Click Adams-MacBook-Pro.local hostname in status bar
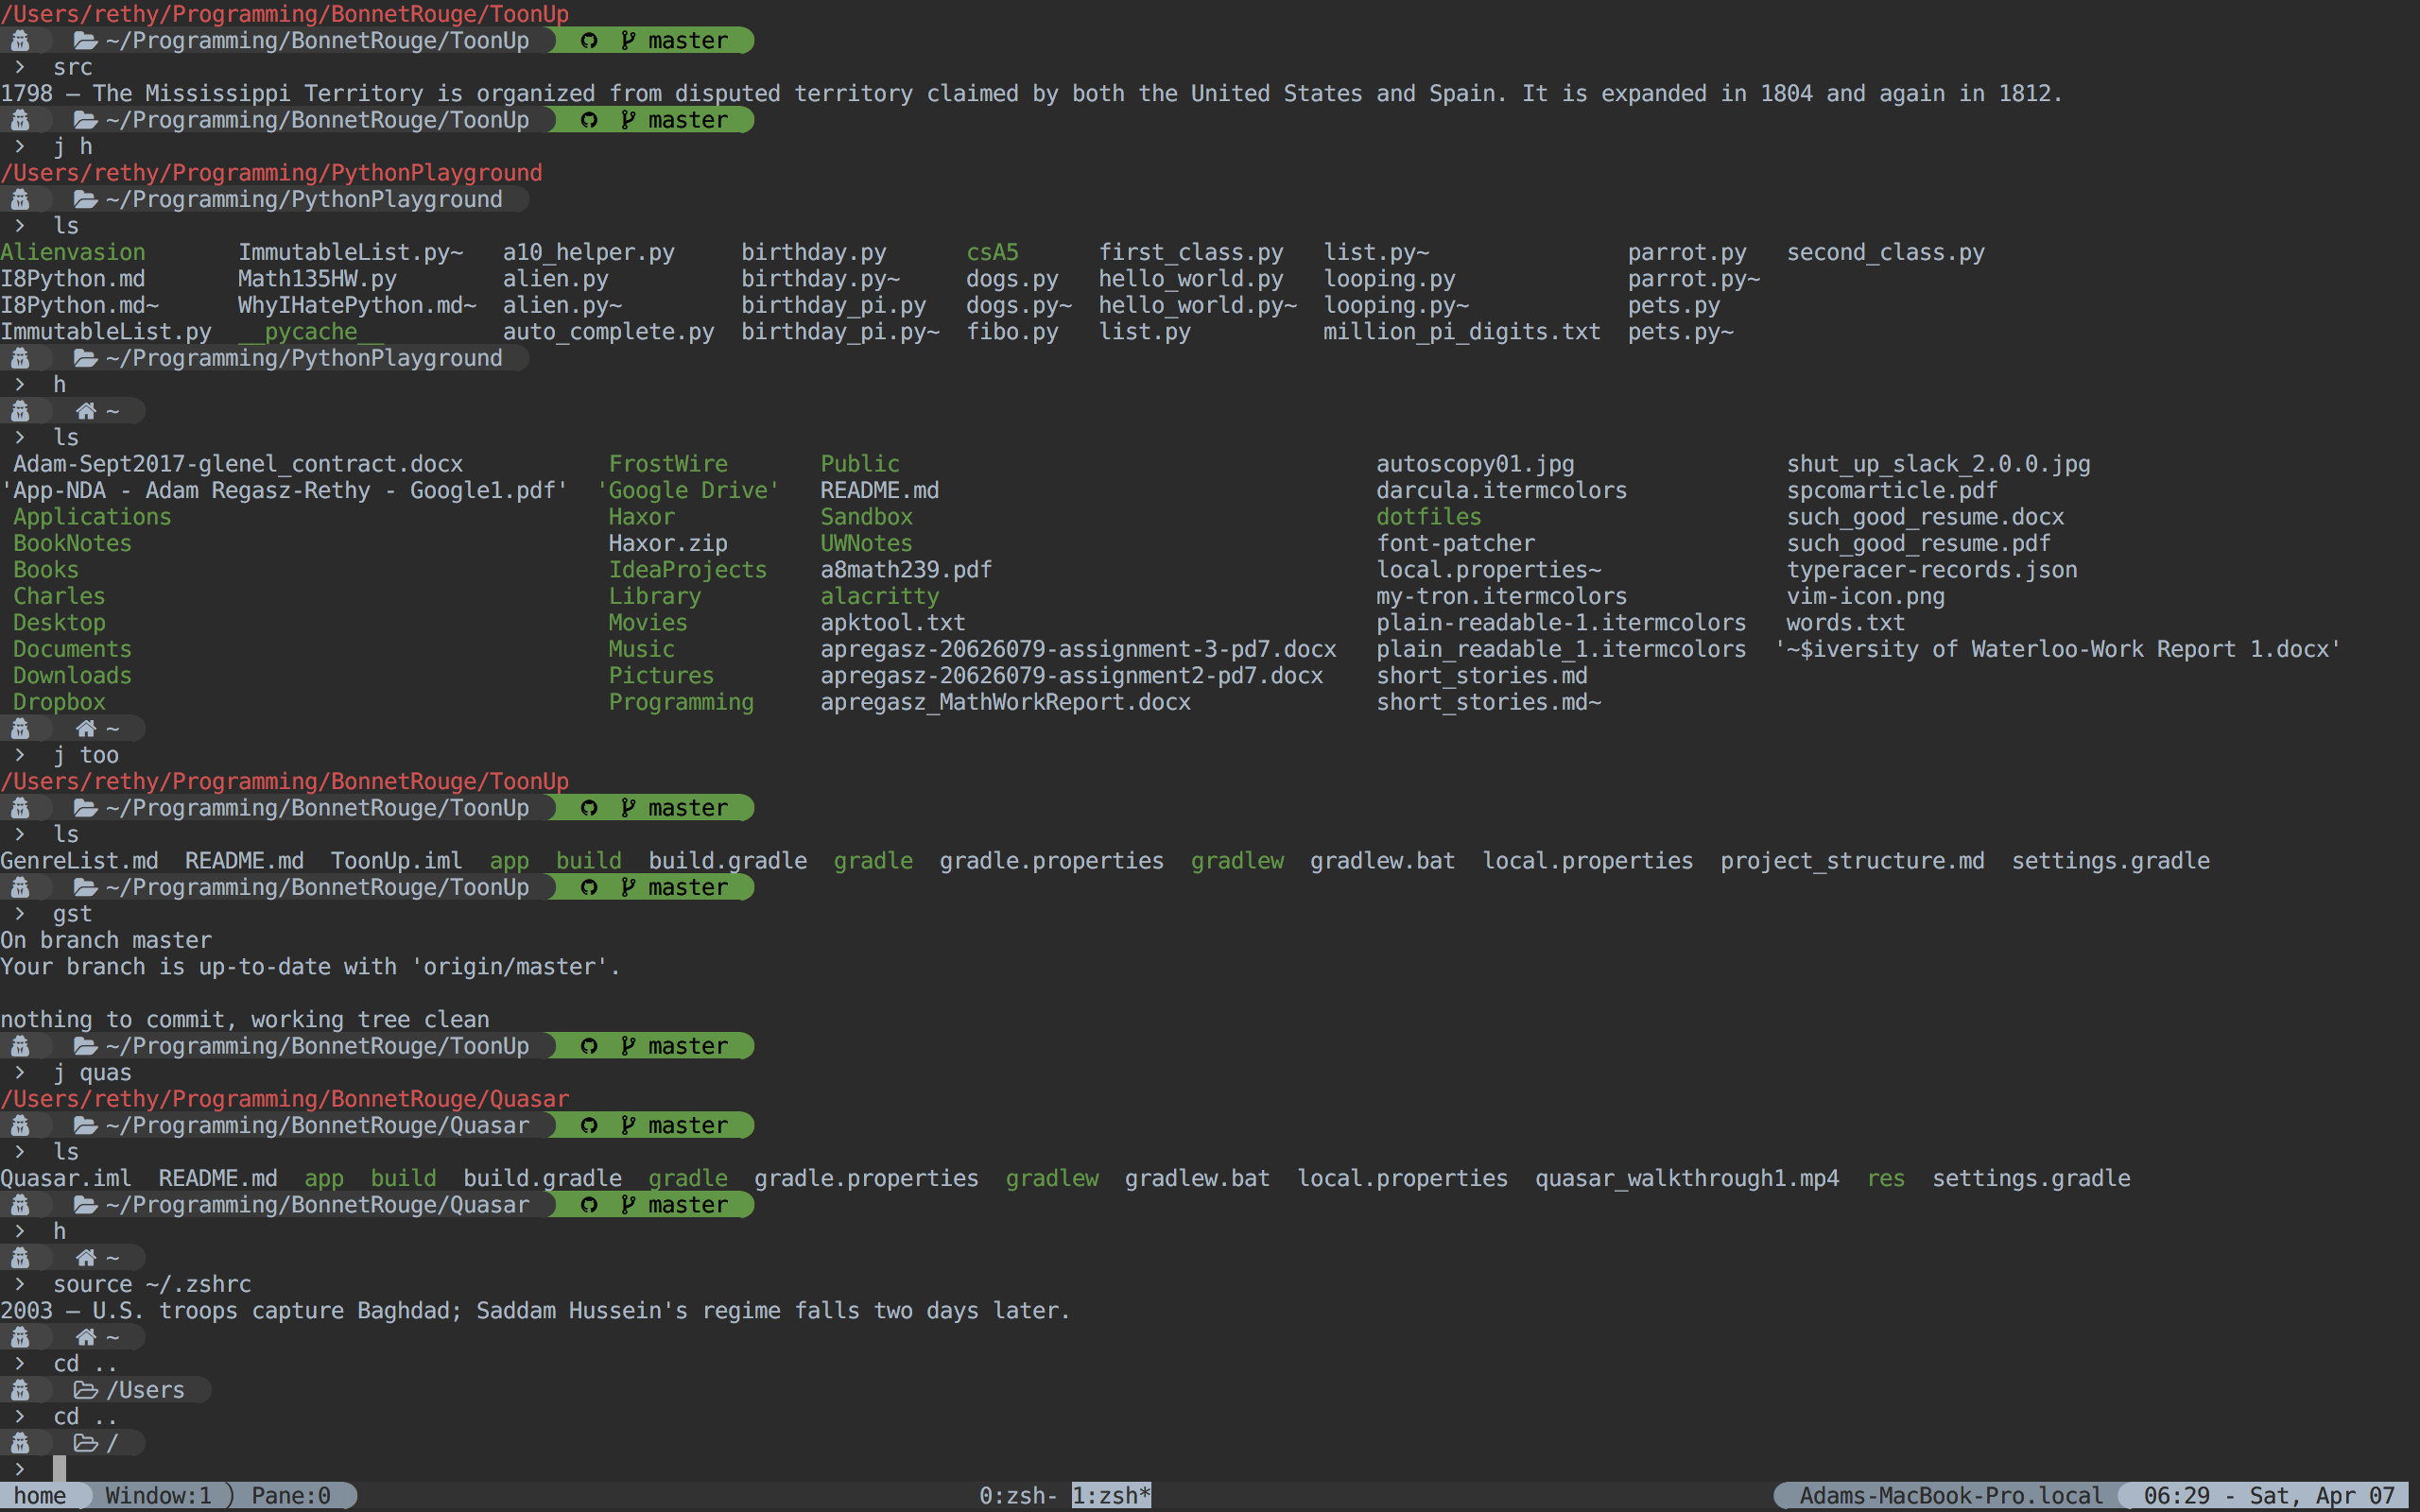 1950,1496
